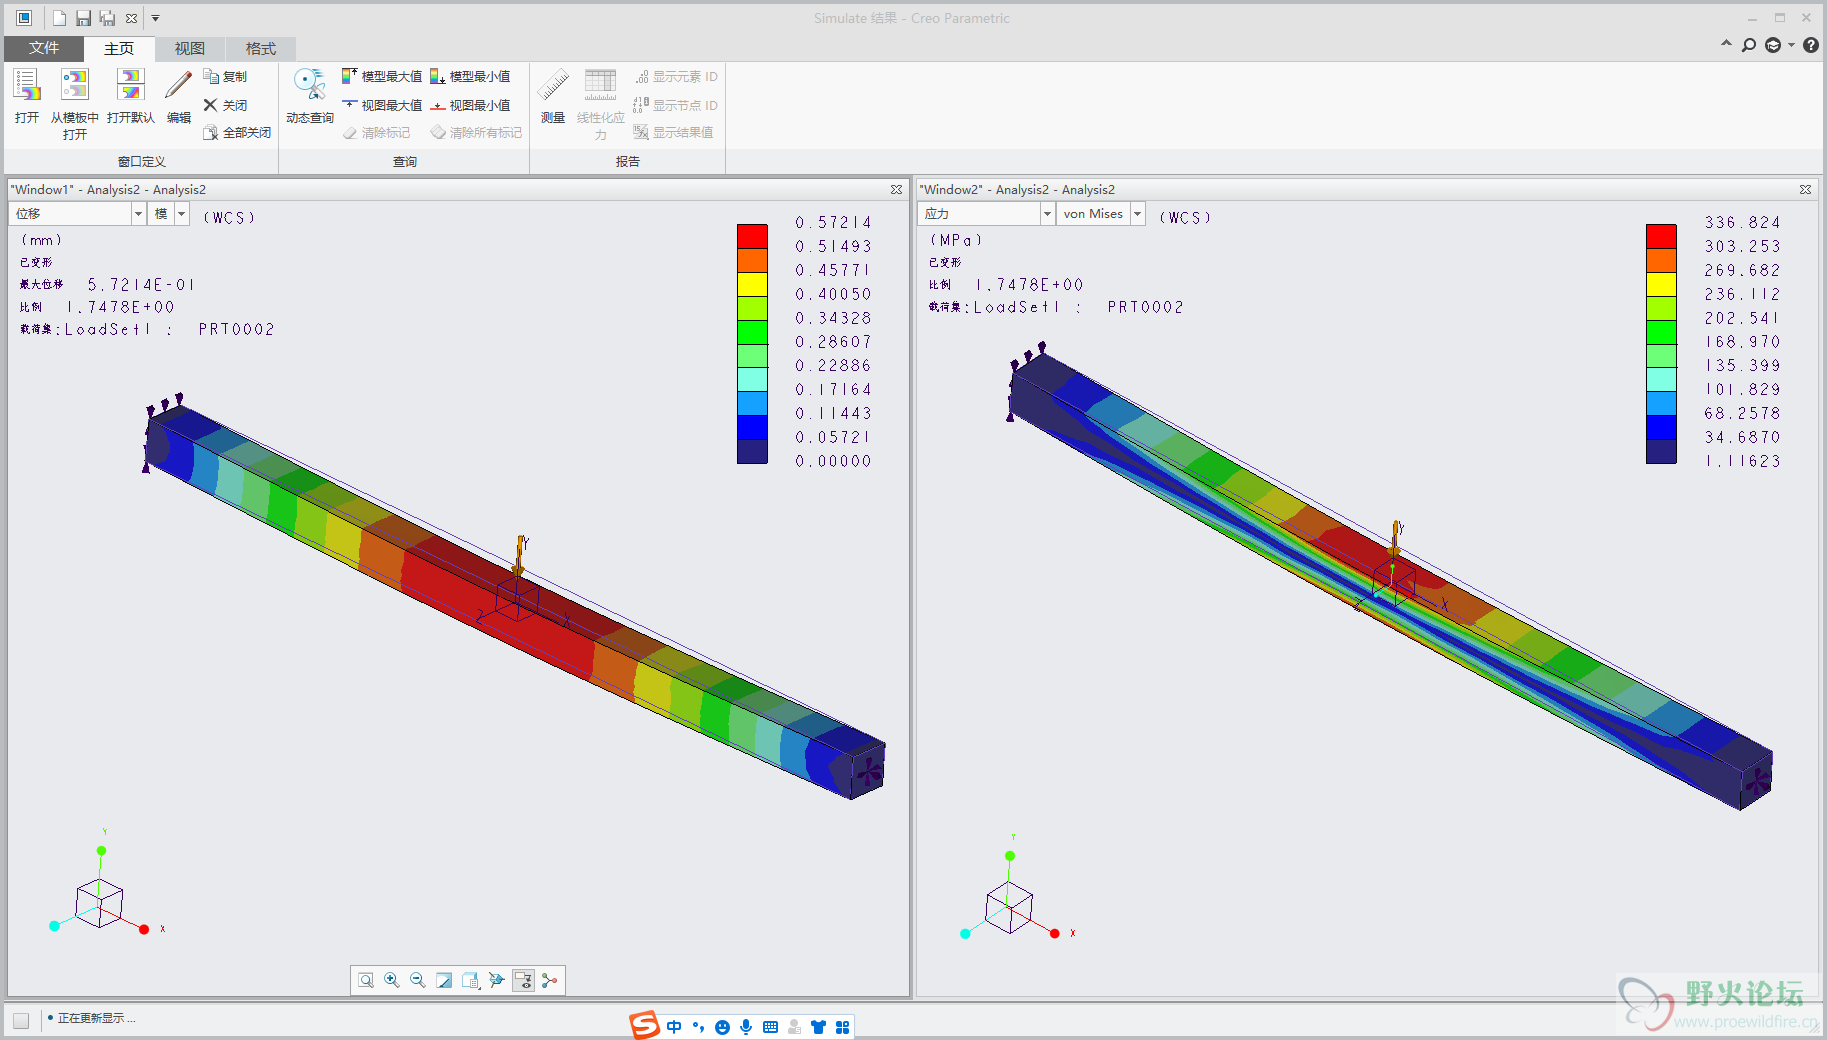Viewport: 1827px width, 1040px height.
Task: Show 模型最大值 (Model Max)
Action: point(382,76)
